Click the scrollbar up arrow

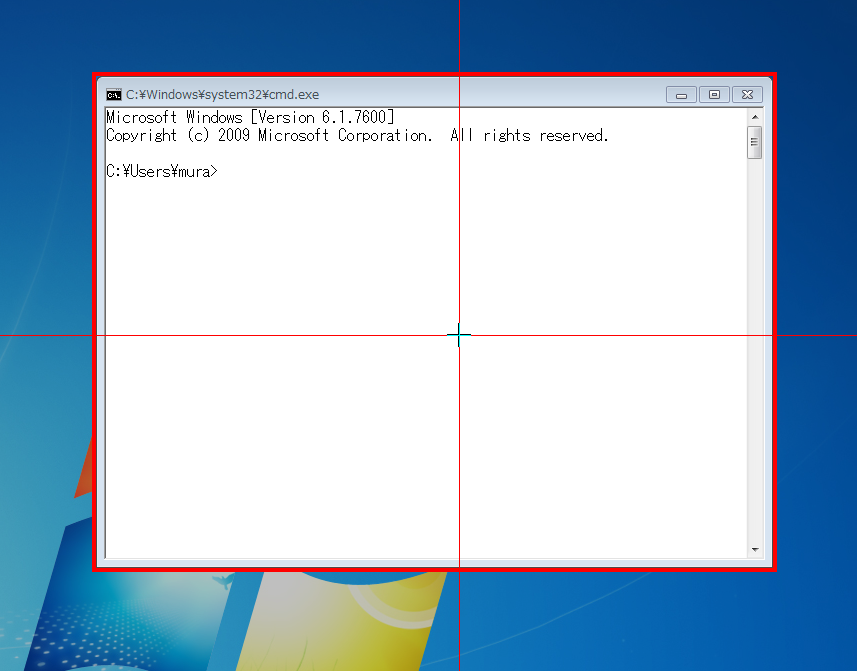755,117
